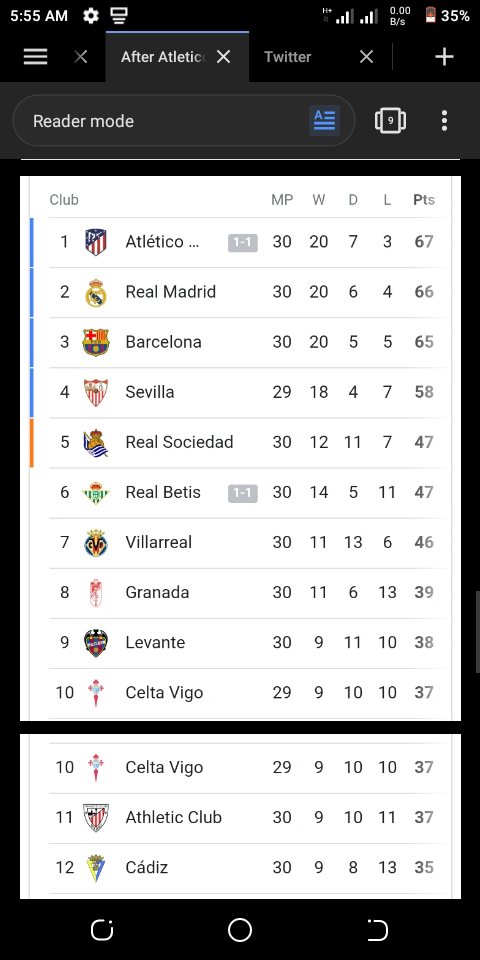Open the Real Sociedad team link
Screen dimensions: 480x960
pos(179,442)
